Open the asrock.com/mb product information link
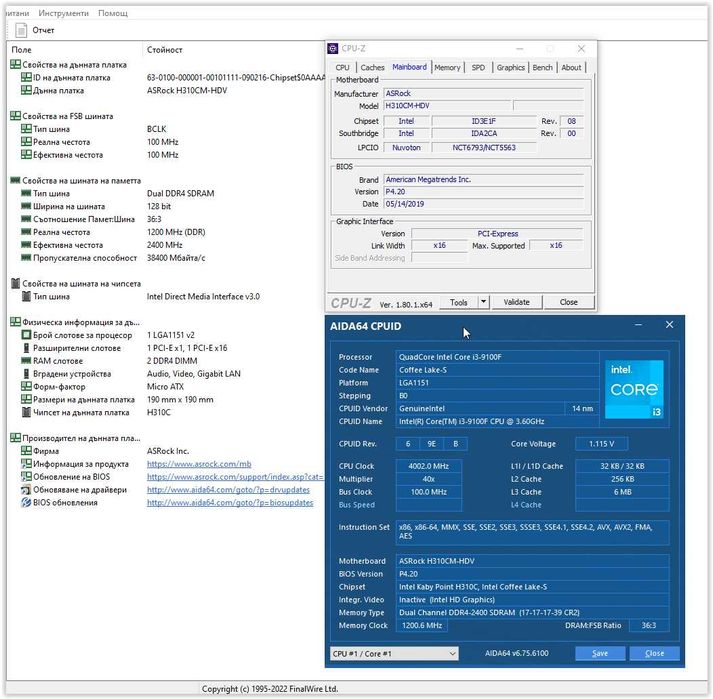 pyautogui.click(x=199, y=464)
